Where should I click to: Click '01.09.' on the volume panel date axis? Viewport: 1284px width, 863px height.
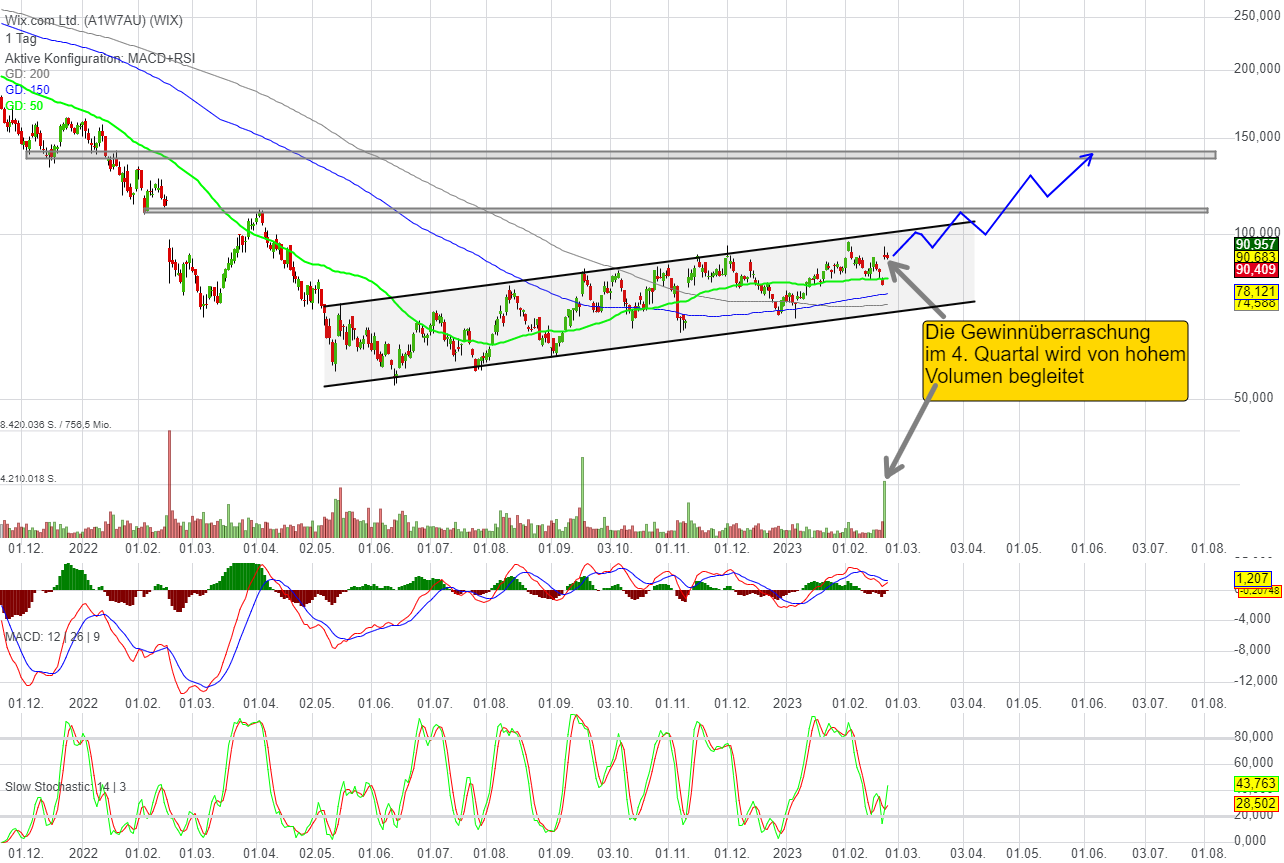[555, 549]
